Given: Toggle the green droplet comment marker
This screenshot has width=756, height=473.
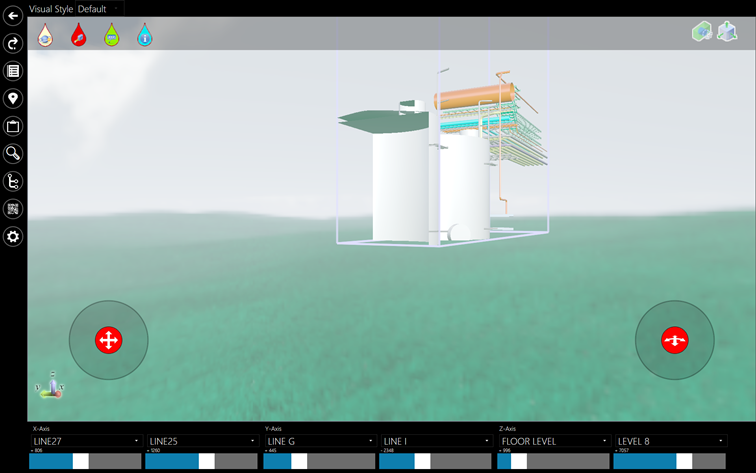Looking at the screenshot, I should (x=112, y=36).
